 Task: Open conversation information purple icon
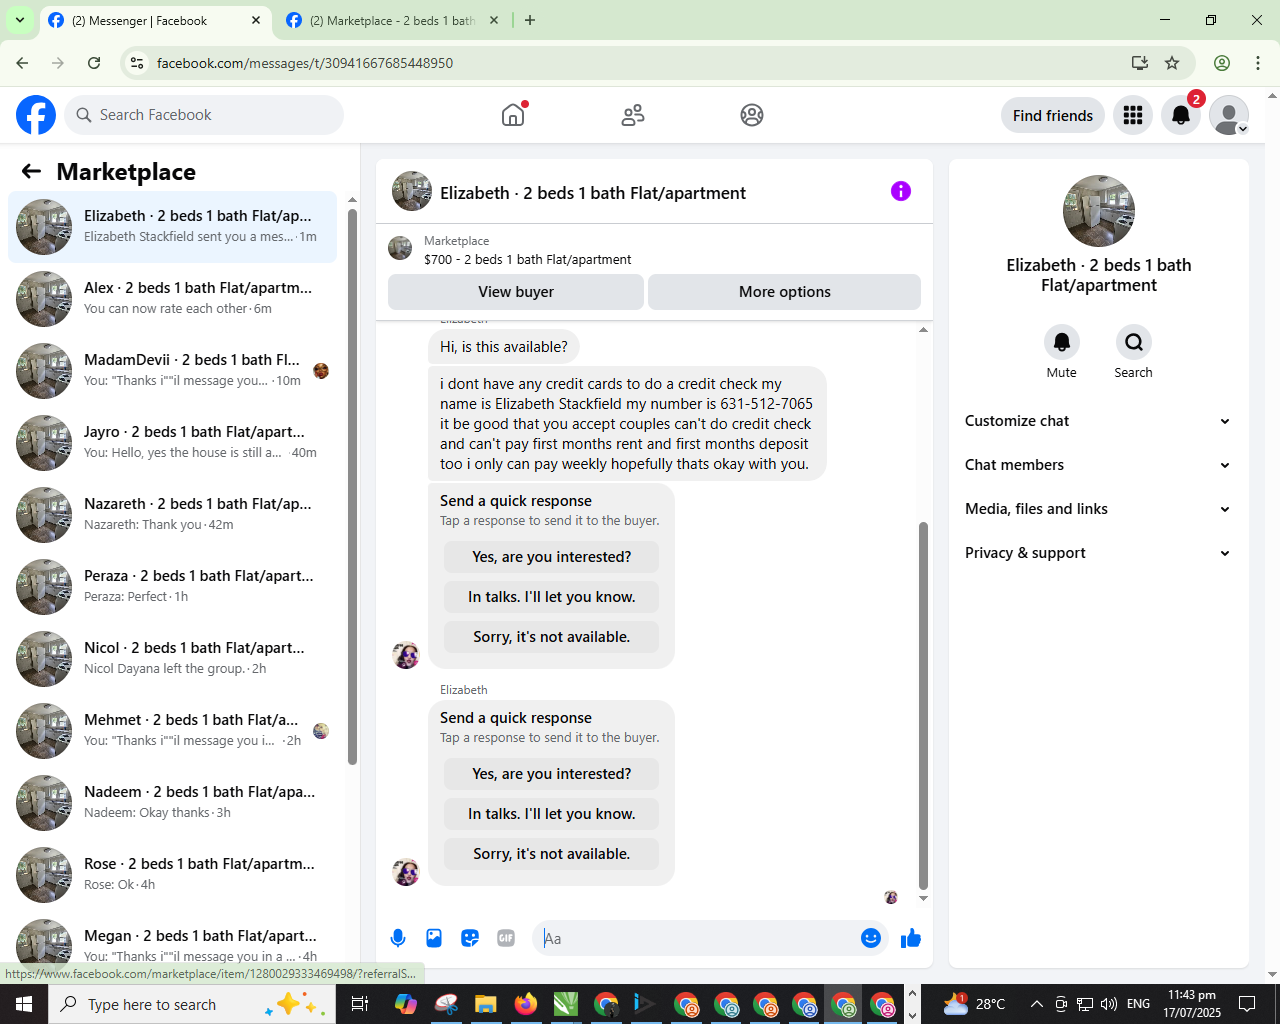pyautogui.click(x=901, y=191)
